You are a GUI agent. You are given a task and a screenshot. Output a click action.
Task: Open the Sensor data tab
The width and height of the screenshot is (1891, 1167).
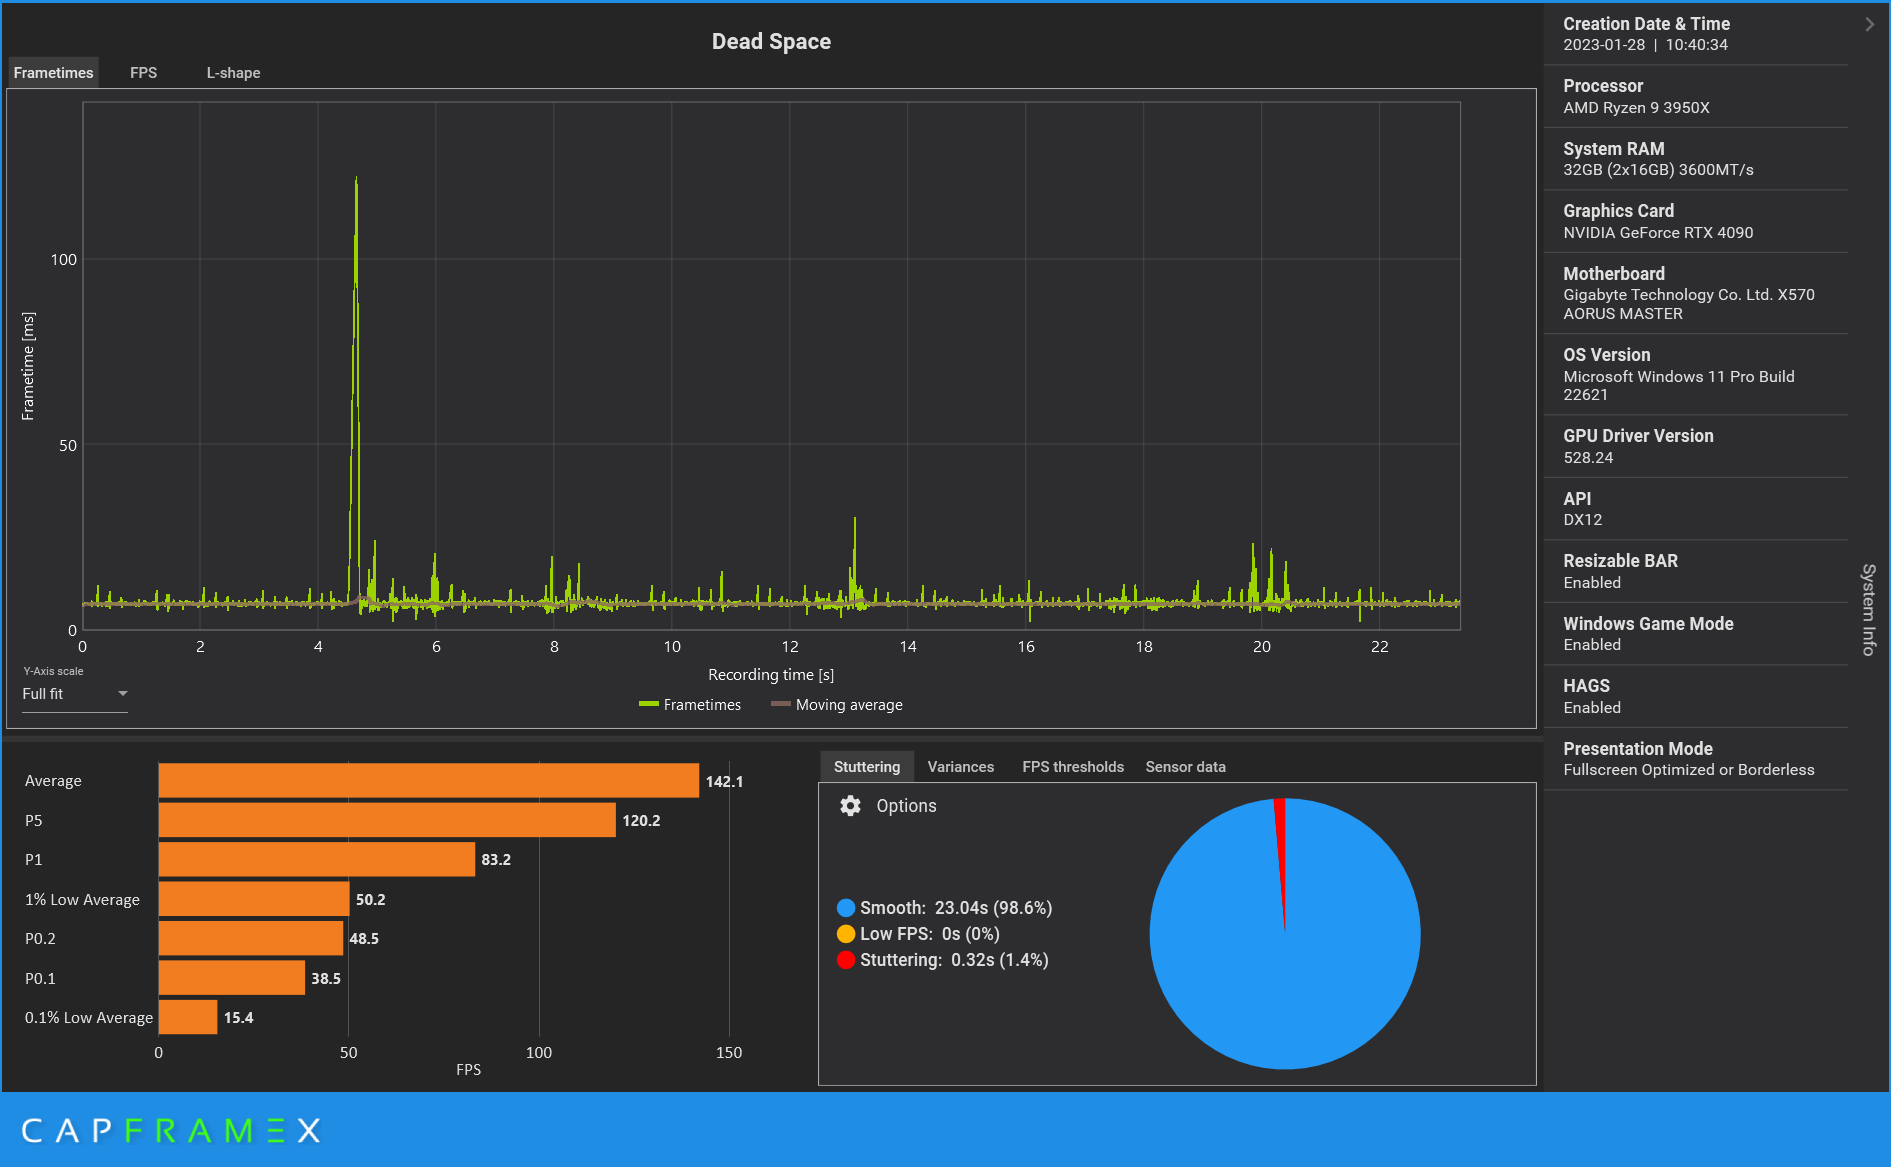[x=1185, y=767]
